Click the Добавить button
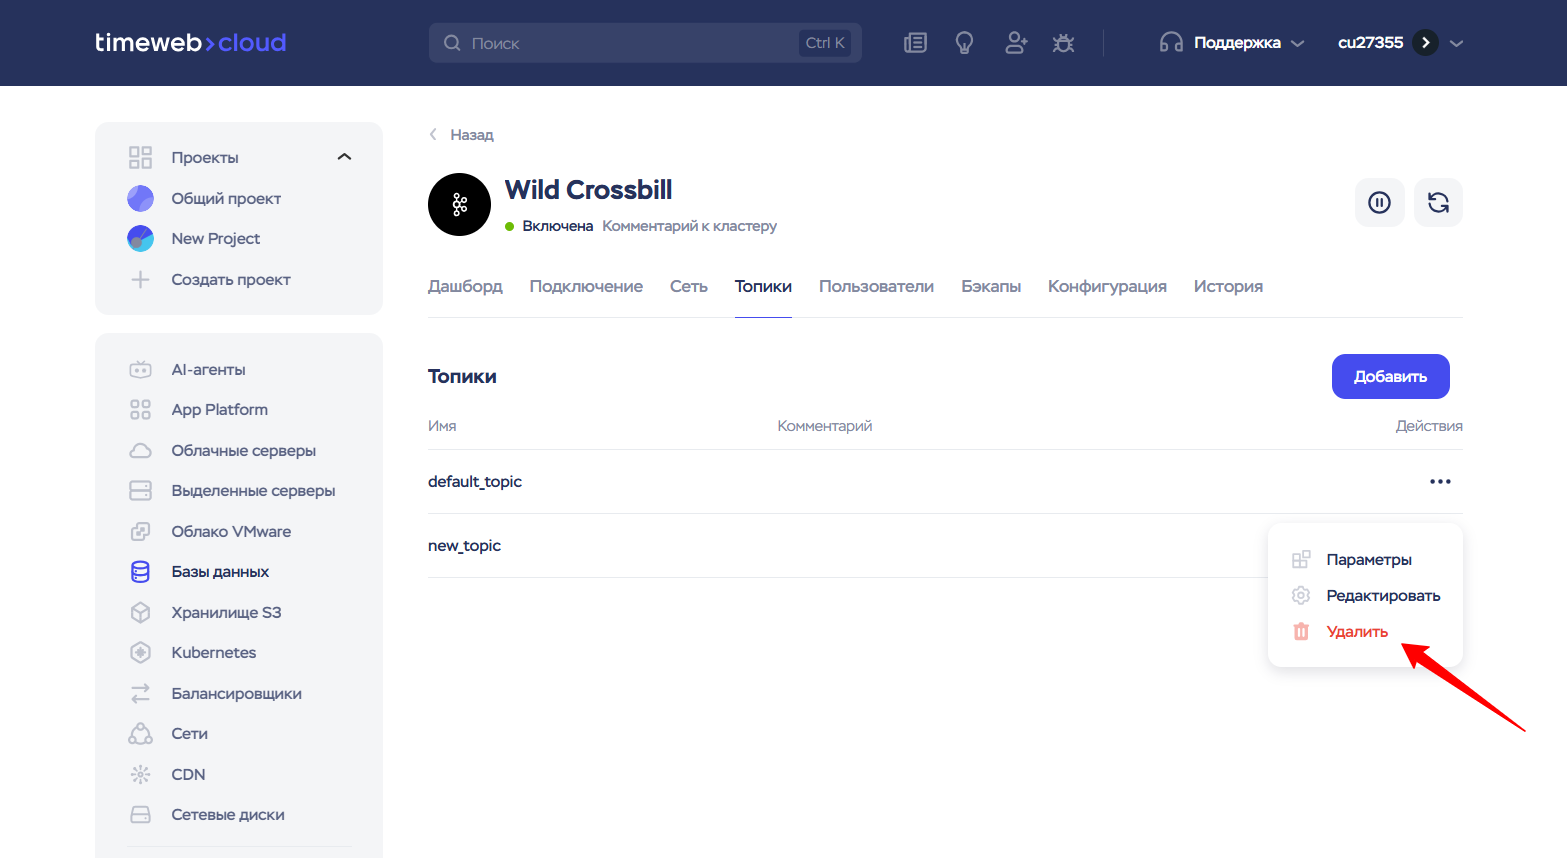This screenshot has height=858, width=1567. click(x=1389, y=377)
